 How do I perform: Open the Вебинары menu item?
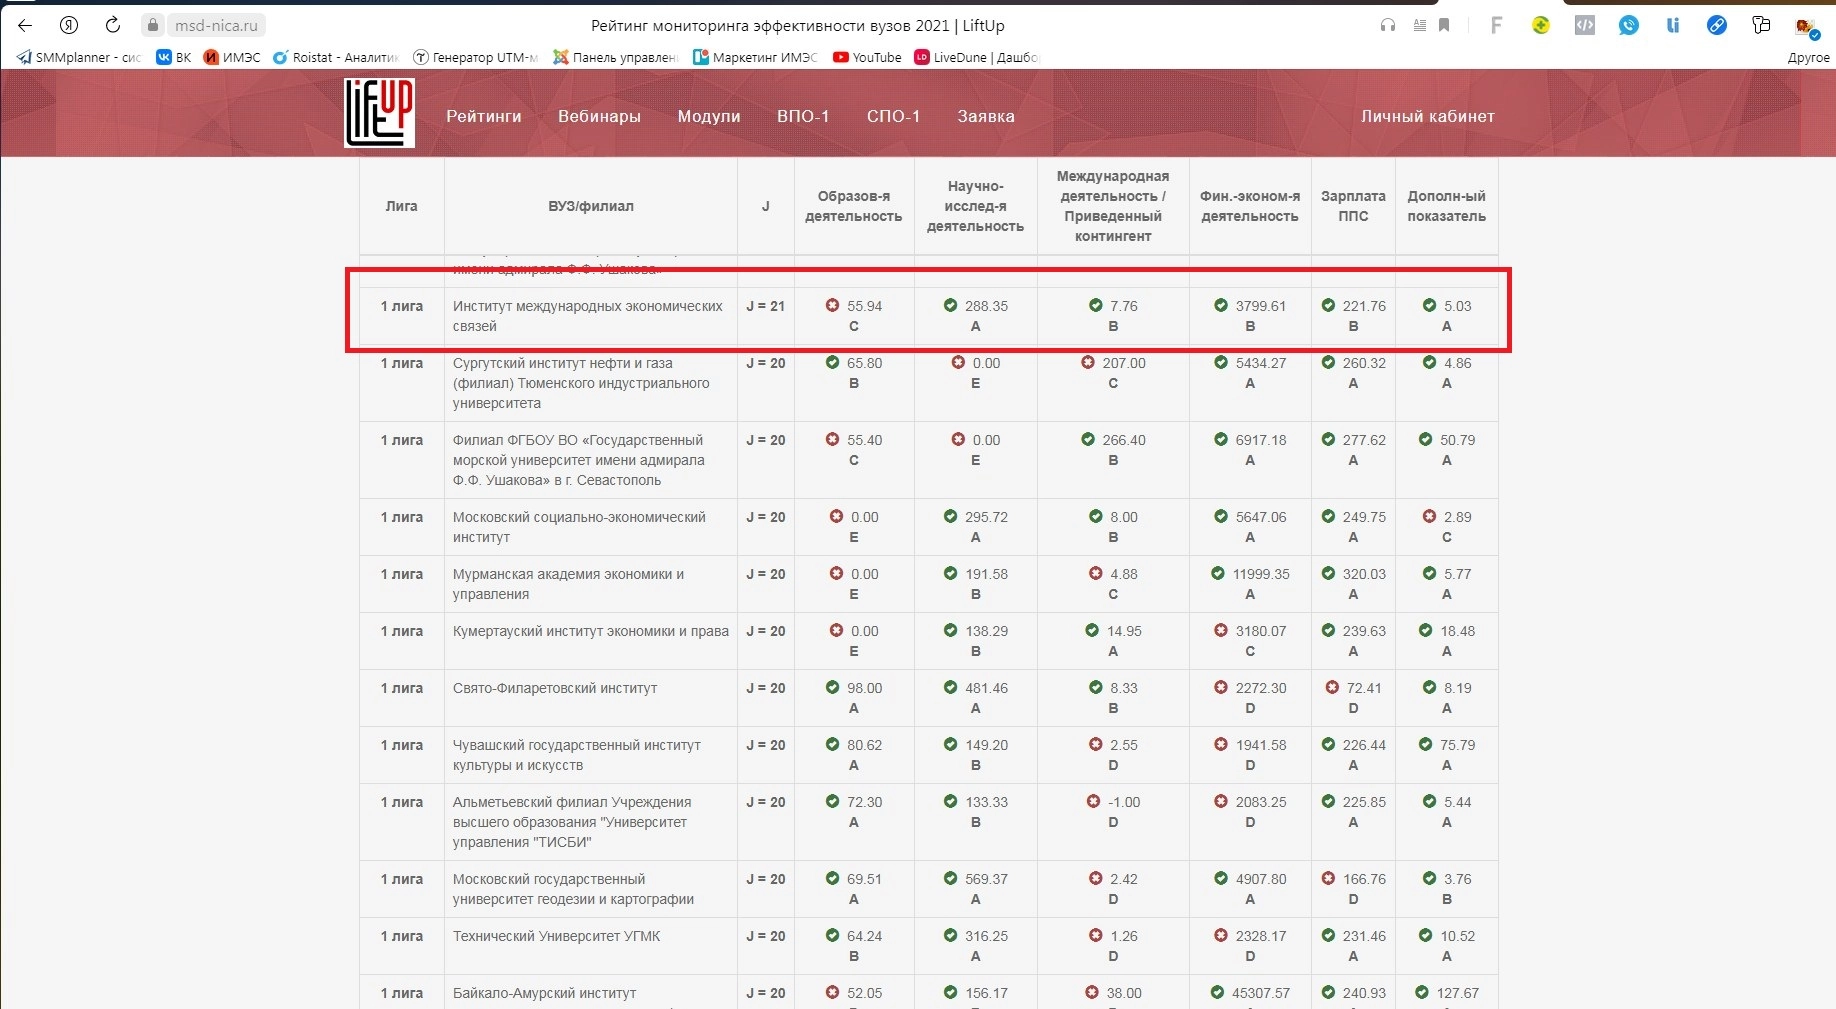click(x=599, y=117)
